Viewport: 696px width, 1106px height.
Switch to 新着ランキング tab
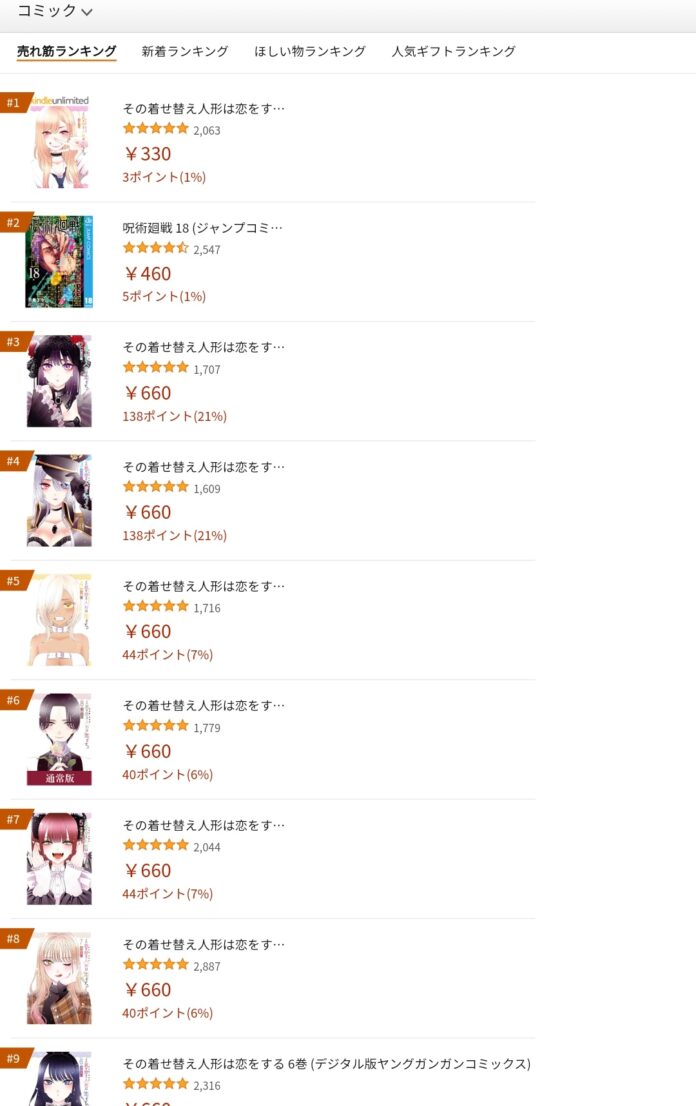185,51
